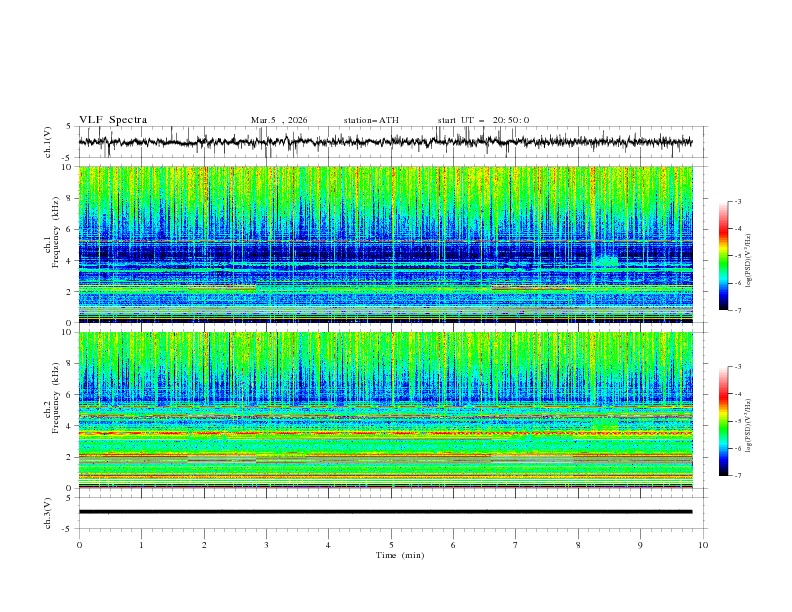Click the 8 minute tick on time axis
The image size is (792, 612).
point(578,545)
